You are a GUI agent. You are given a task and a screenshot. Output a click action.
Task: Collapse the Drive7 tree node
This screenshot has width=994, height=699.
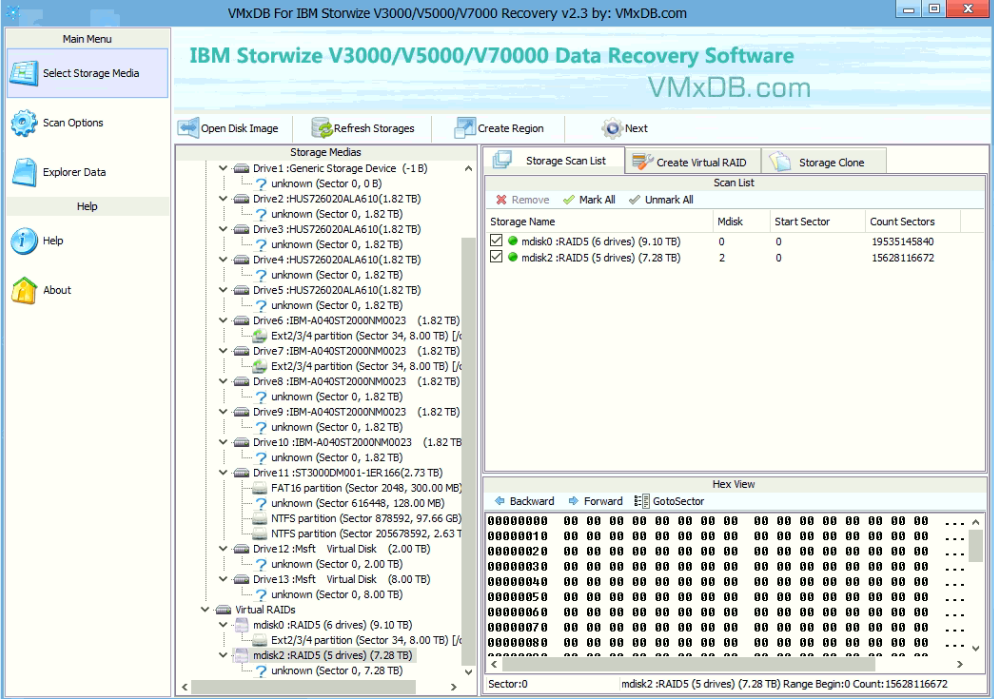pyautogui.click(x=223, y=351)
